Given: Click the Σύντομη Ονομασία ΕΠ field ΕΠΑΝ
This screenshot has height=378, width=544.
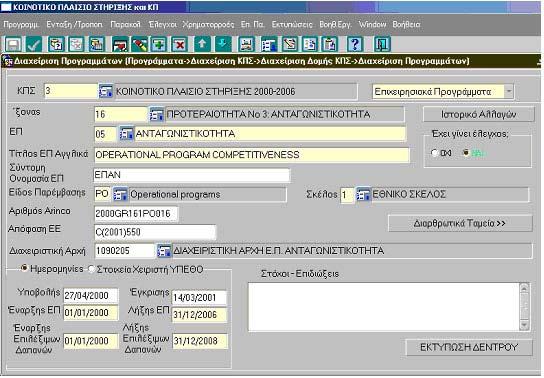Looking at the screenshot, I should click(x=192, y=175).
